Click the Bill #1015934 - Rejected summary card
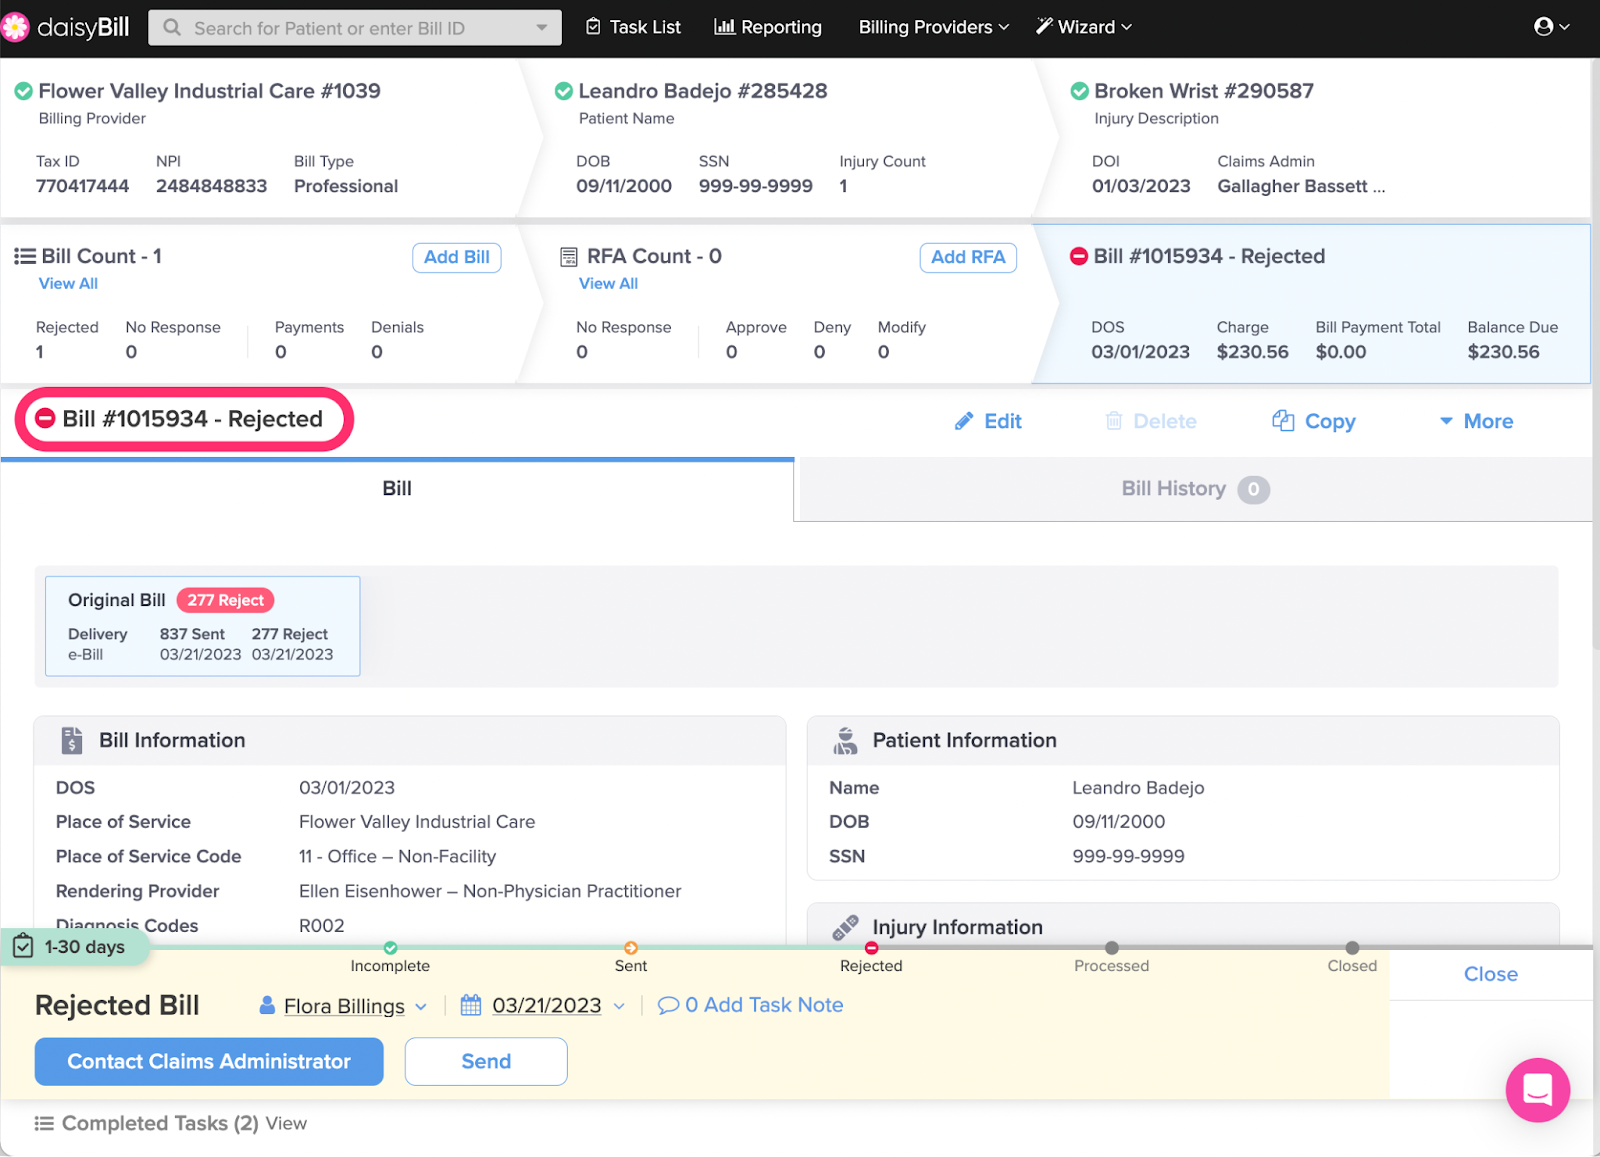Viewport: 1600px width, 1157px height. (1311, 304)
